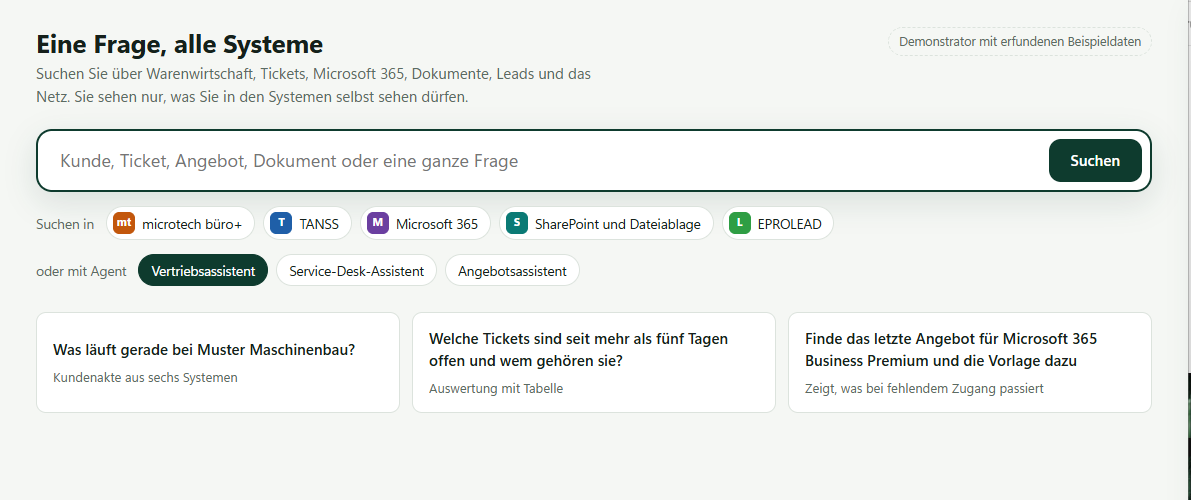The width and height of the screenshot is (1191, 500).
Task: Select the Vertriebsassistent agent
Action: coord(203,271)
